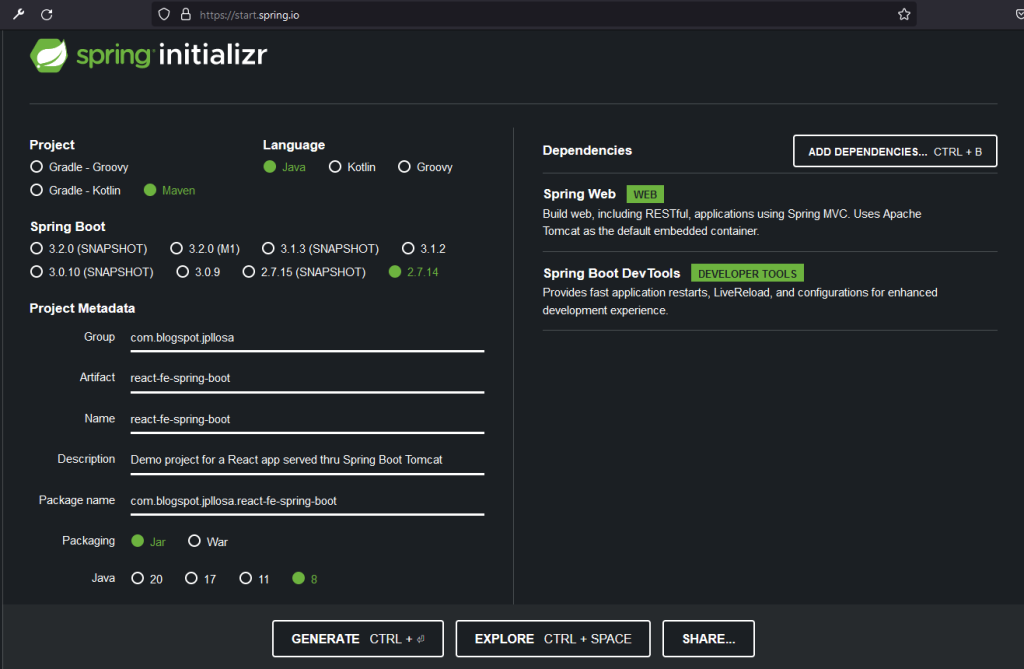Image resolution: width=1024 pixels, height=669 pixels.
Task: Select Spring Boot 3.0.9 option
Action: point(183,271)
